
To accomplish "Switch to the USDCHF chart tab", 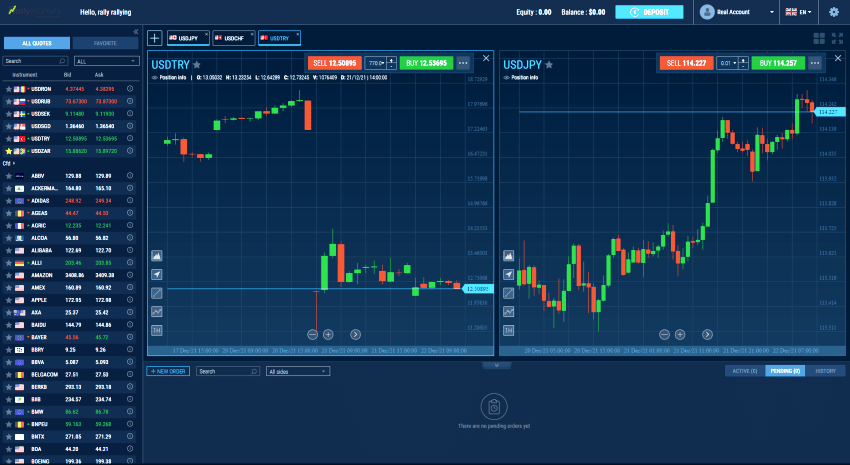I will [232, 38].
